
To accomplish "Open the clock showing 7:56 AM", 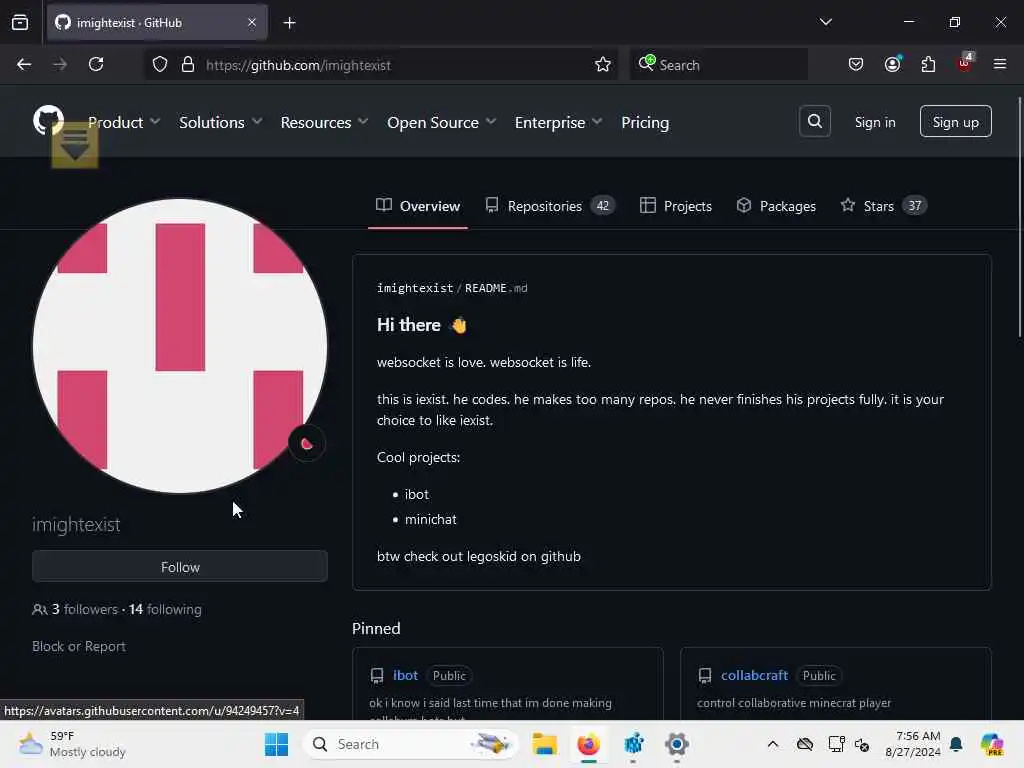I will [912, 744].
